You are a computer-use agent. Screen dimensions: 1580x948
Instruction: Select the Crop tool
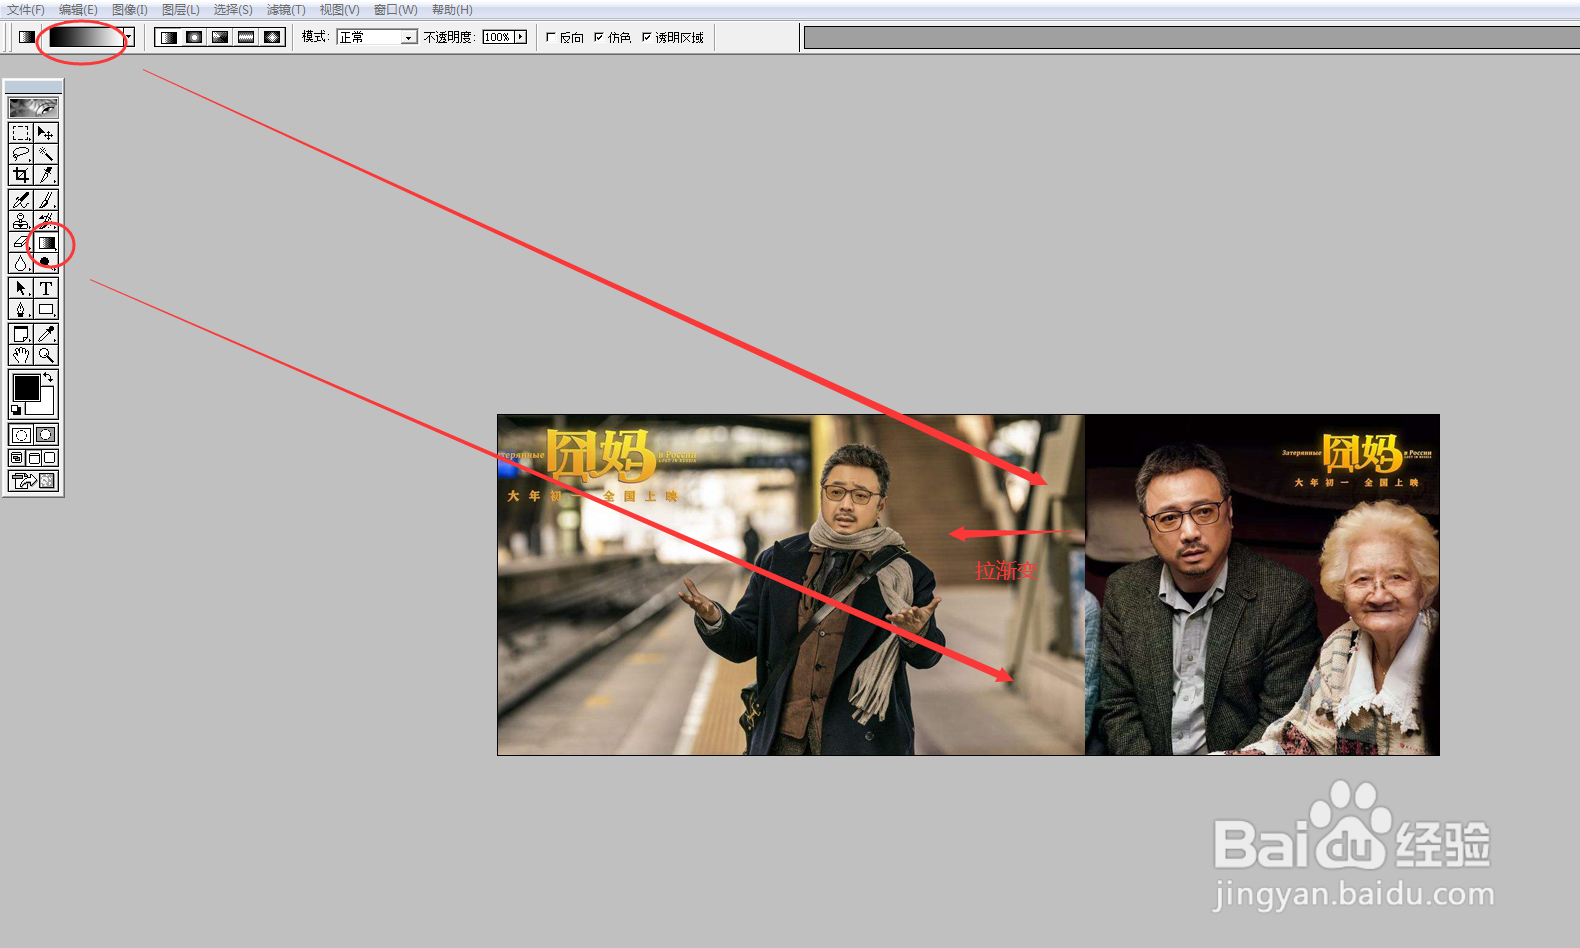tap(21, 175)
